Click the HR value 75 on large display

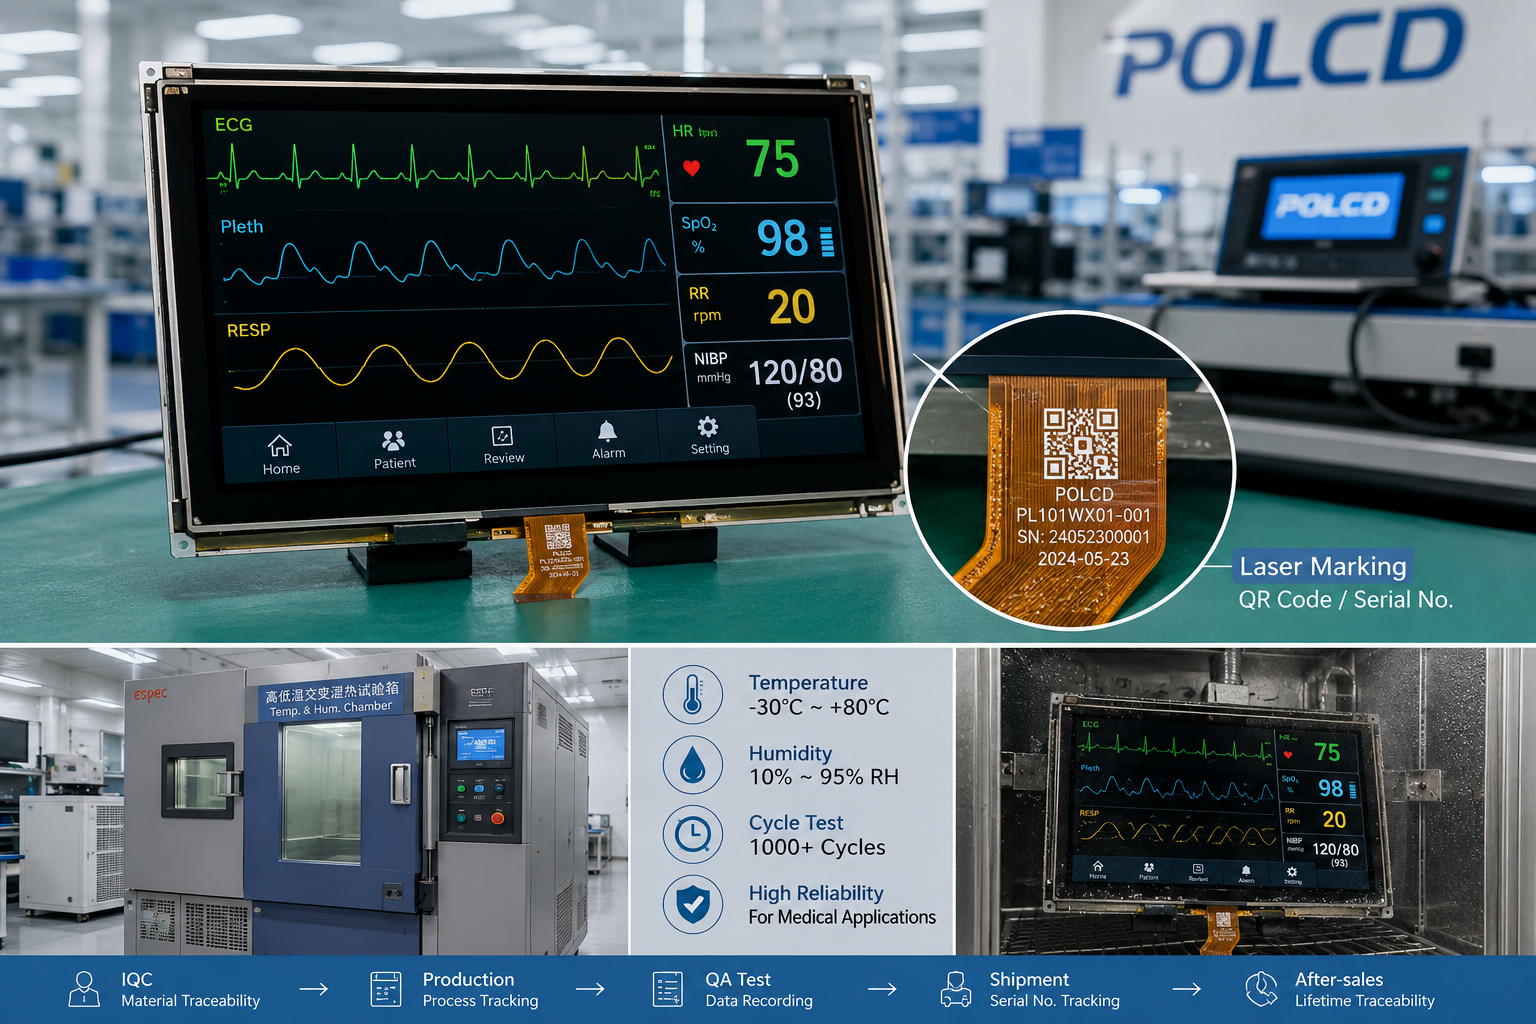click(x=772, y=159)
